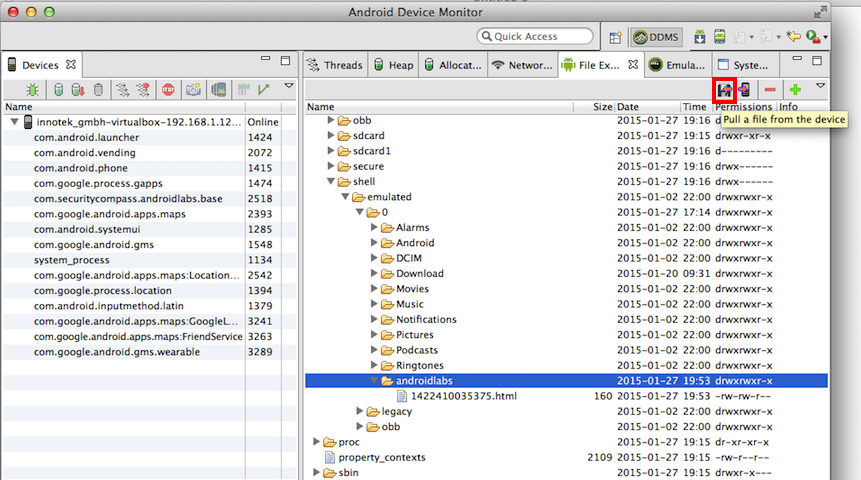Close the File Explorer tab with its X
This screenshot has height=480, width=861.
(x=633, y=64)
